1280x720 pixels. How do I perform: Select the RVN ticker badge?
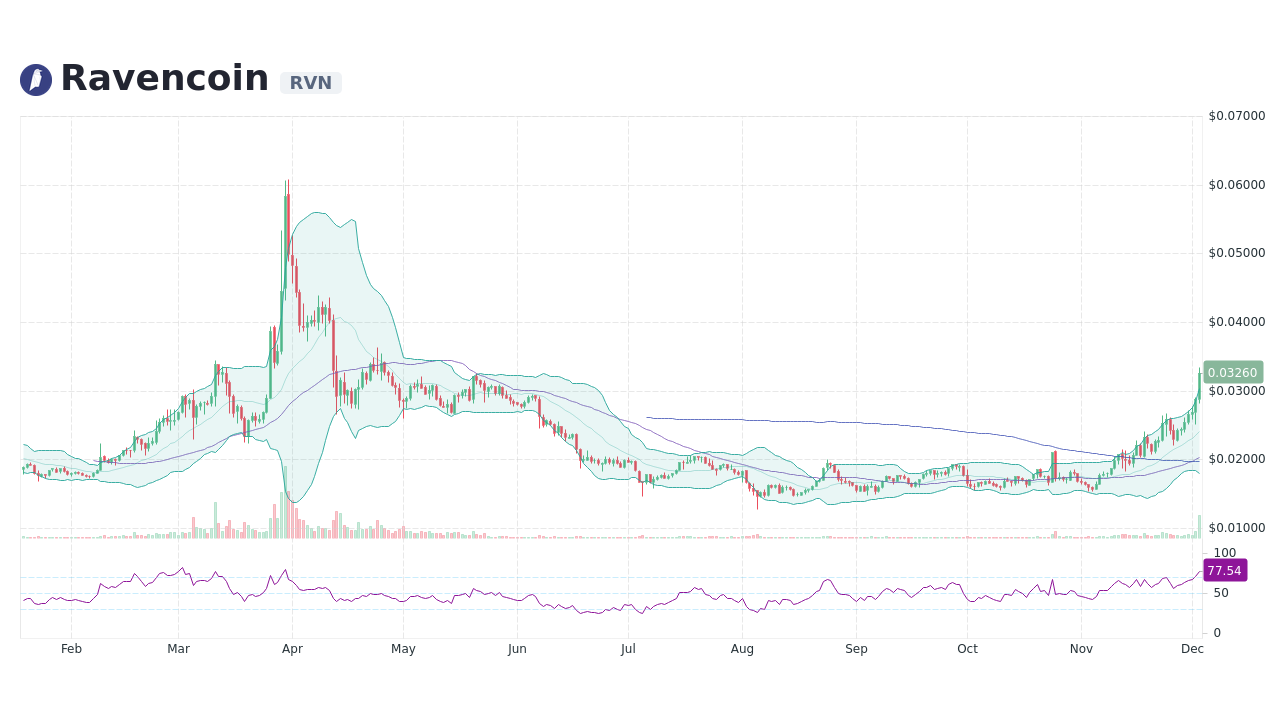[x=311, y=83]
